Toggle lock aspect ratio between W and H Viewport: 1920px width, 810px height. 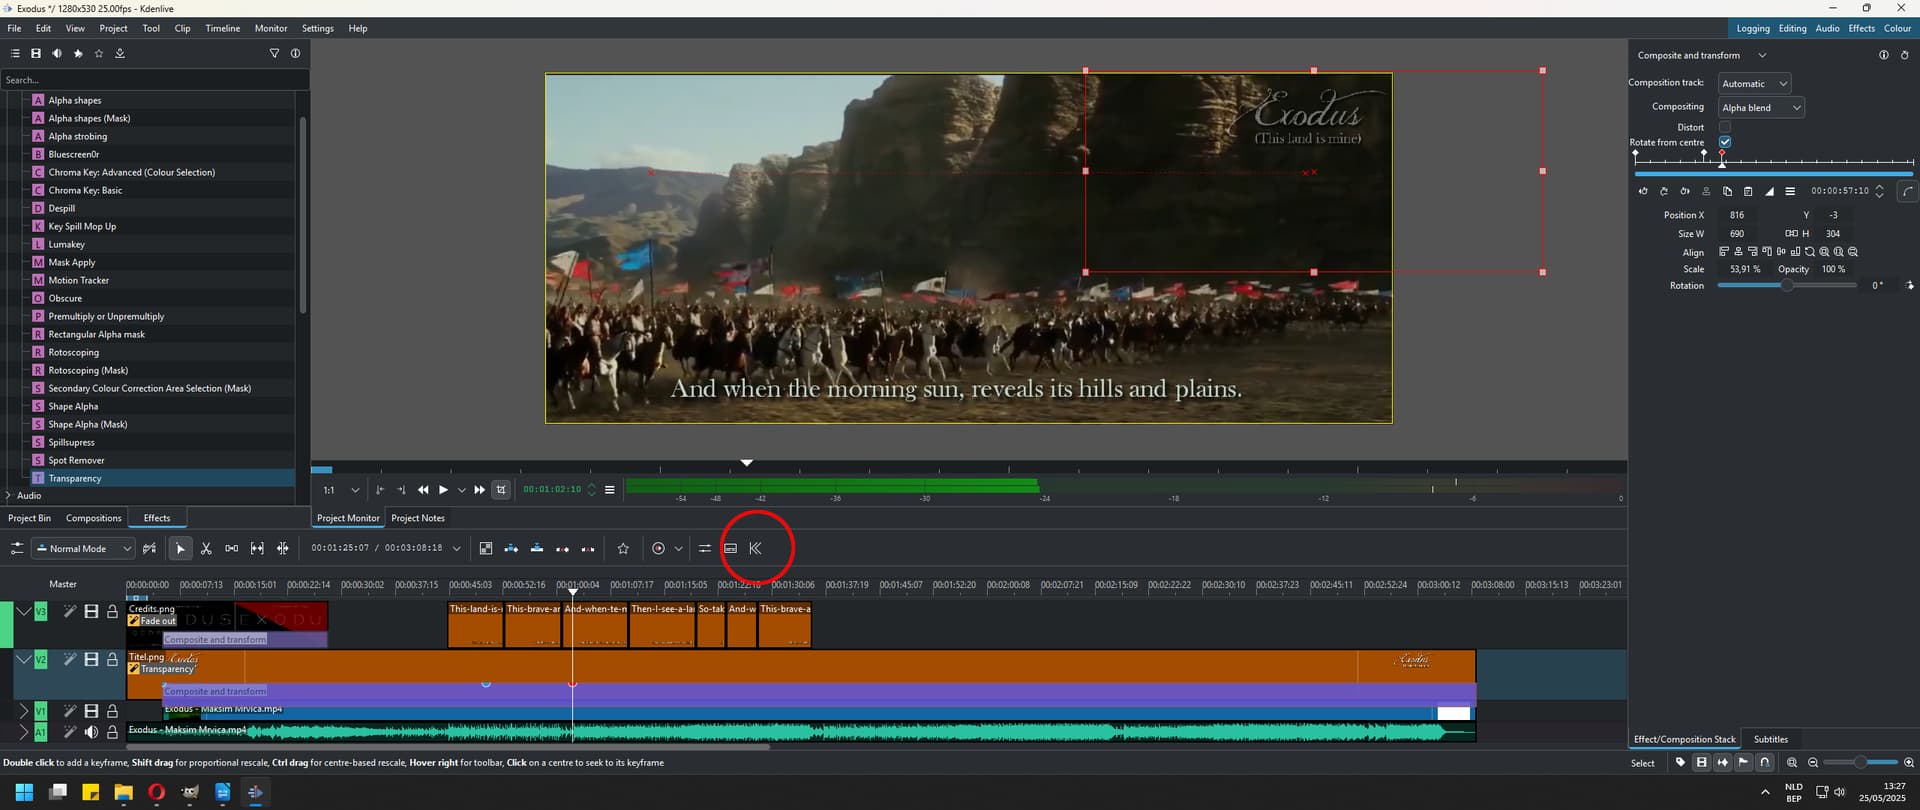coord(1791,233)
